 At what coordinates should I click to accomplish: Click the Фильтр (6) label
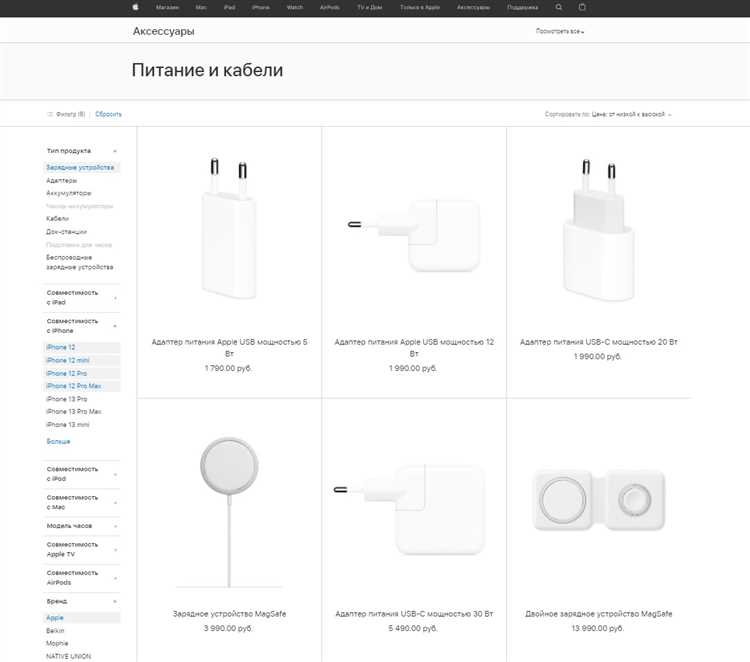(70, 114)
